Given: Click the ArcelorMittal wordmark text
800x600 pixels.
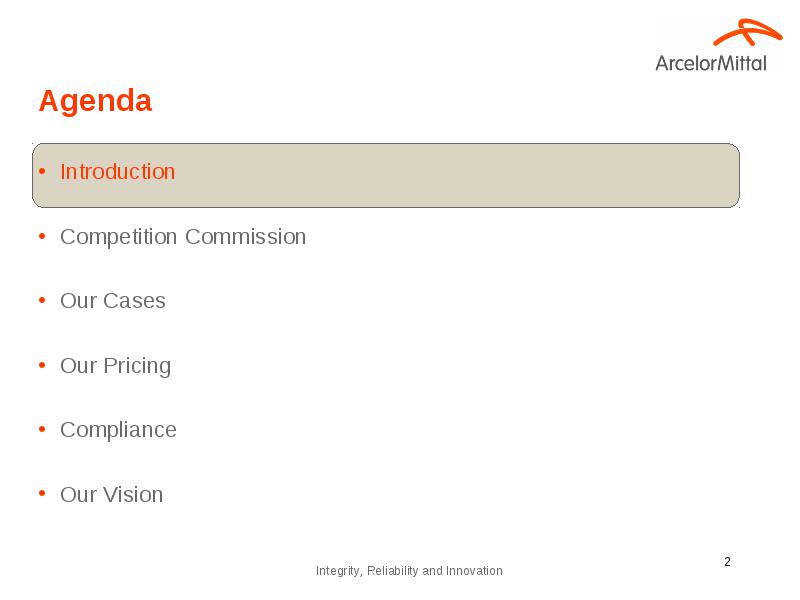Looking at the screenshot, I should click(711, 63).
